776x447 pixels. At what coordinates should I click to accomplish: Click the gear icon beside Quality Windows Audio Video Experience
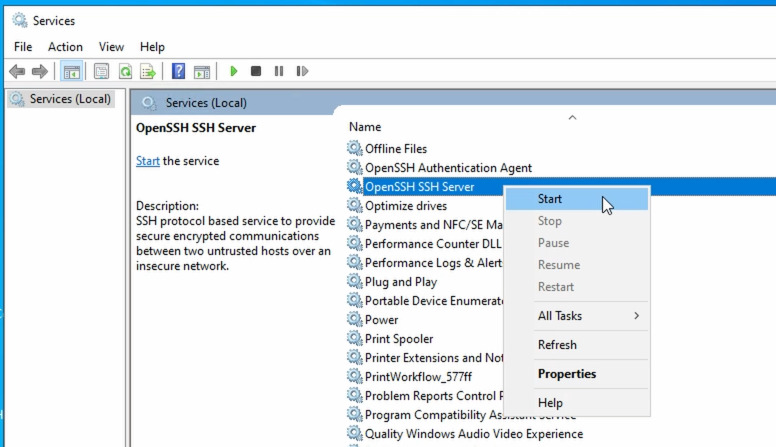(354, 433)
